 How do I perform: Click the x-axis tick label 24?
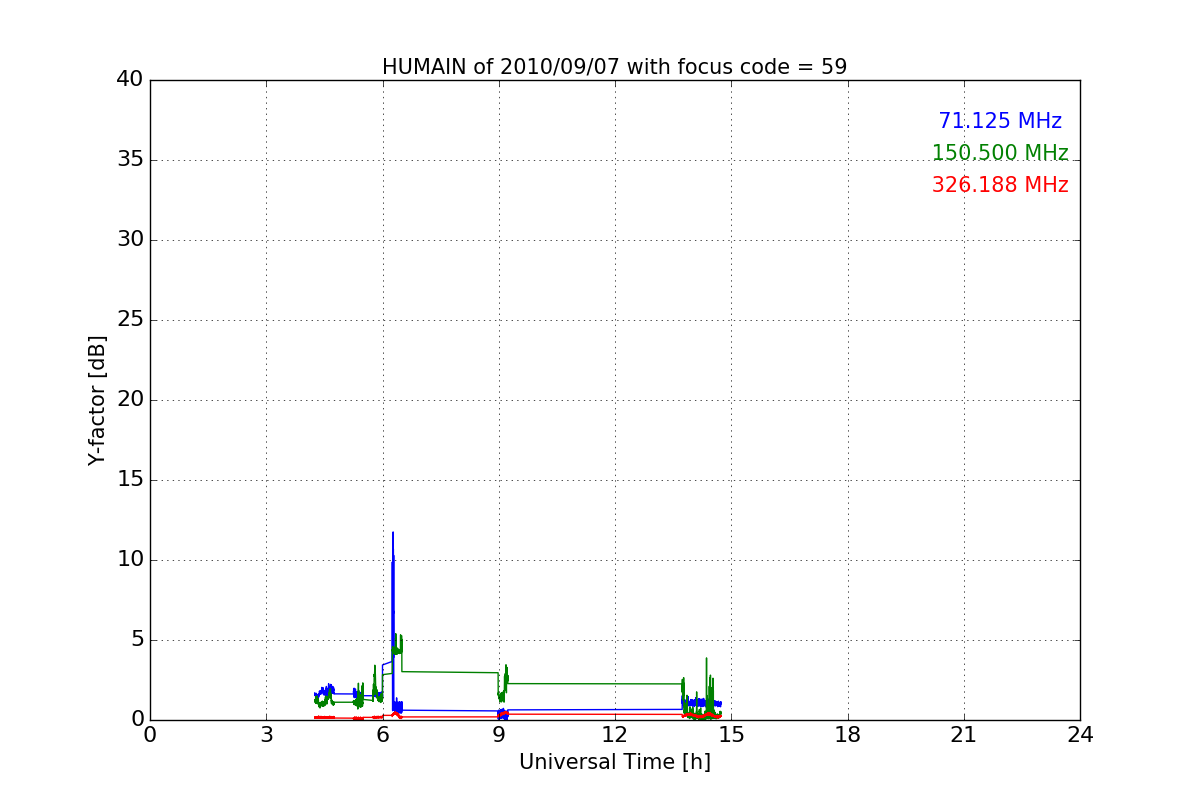click(x=1080, y=735)
